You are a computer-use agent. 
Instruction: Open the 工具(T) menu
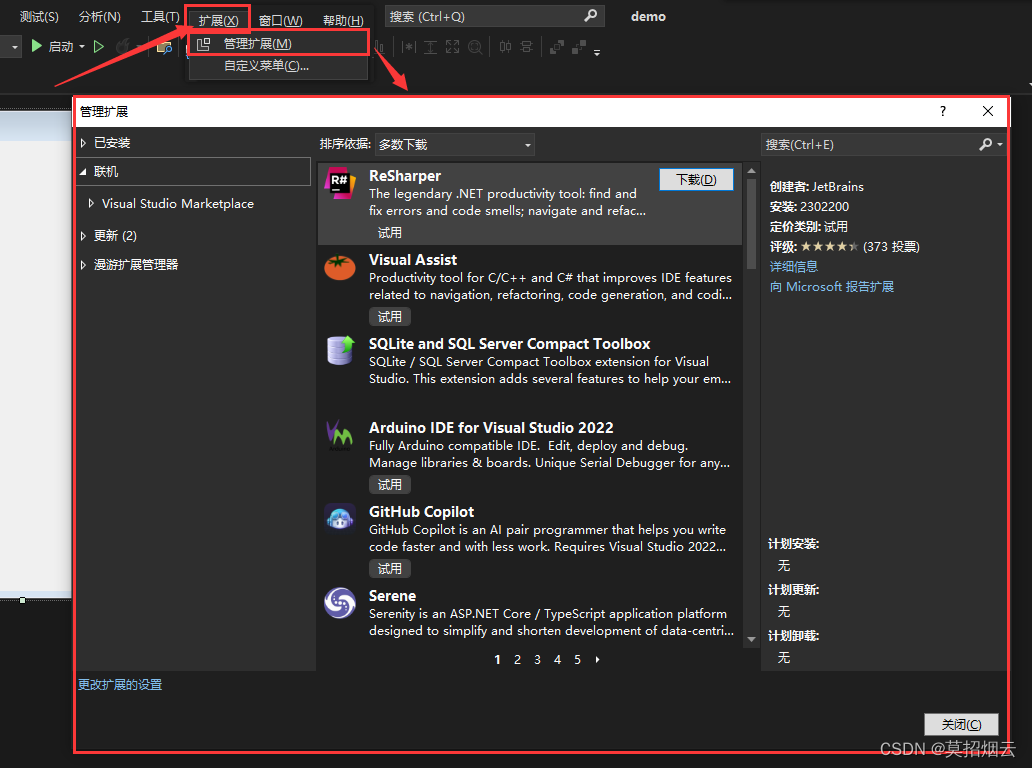tap(160, 17)
